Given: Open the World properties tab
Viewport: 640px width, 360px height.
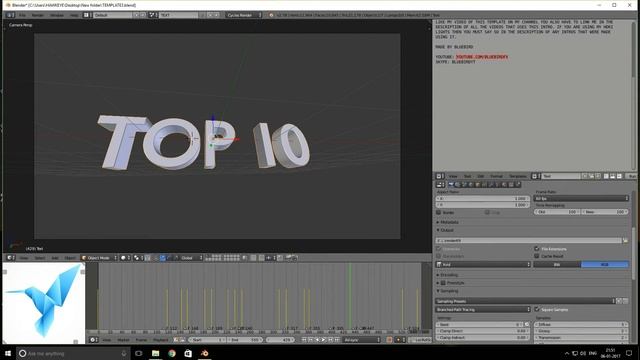Looking at the screenshot, I should (471, 184).
